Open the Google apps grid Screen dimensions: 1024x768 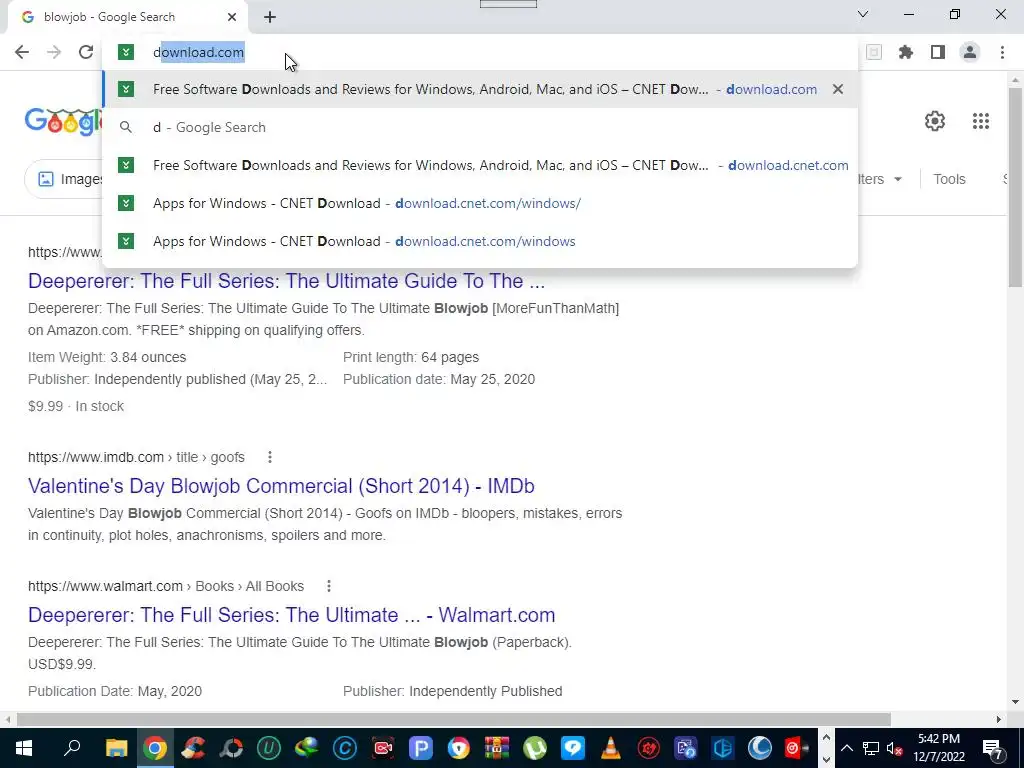[980, 121]
